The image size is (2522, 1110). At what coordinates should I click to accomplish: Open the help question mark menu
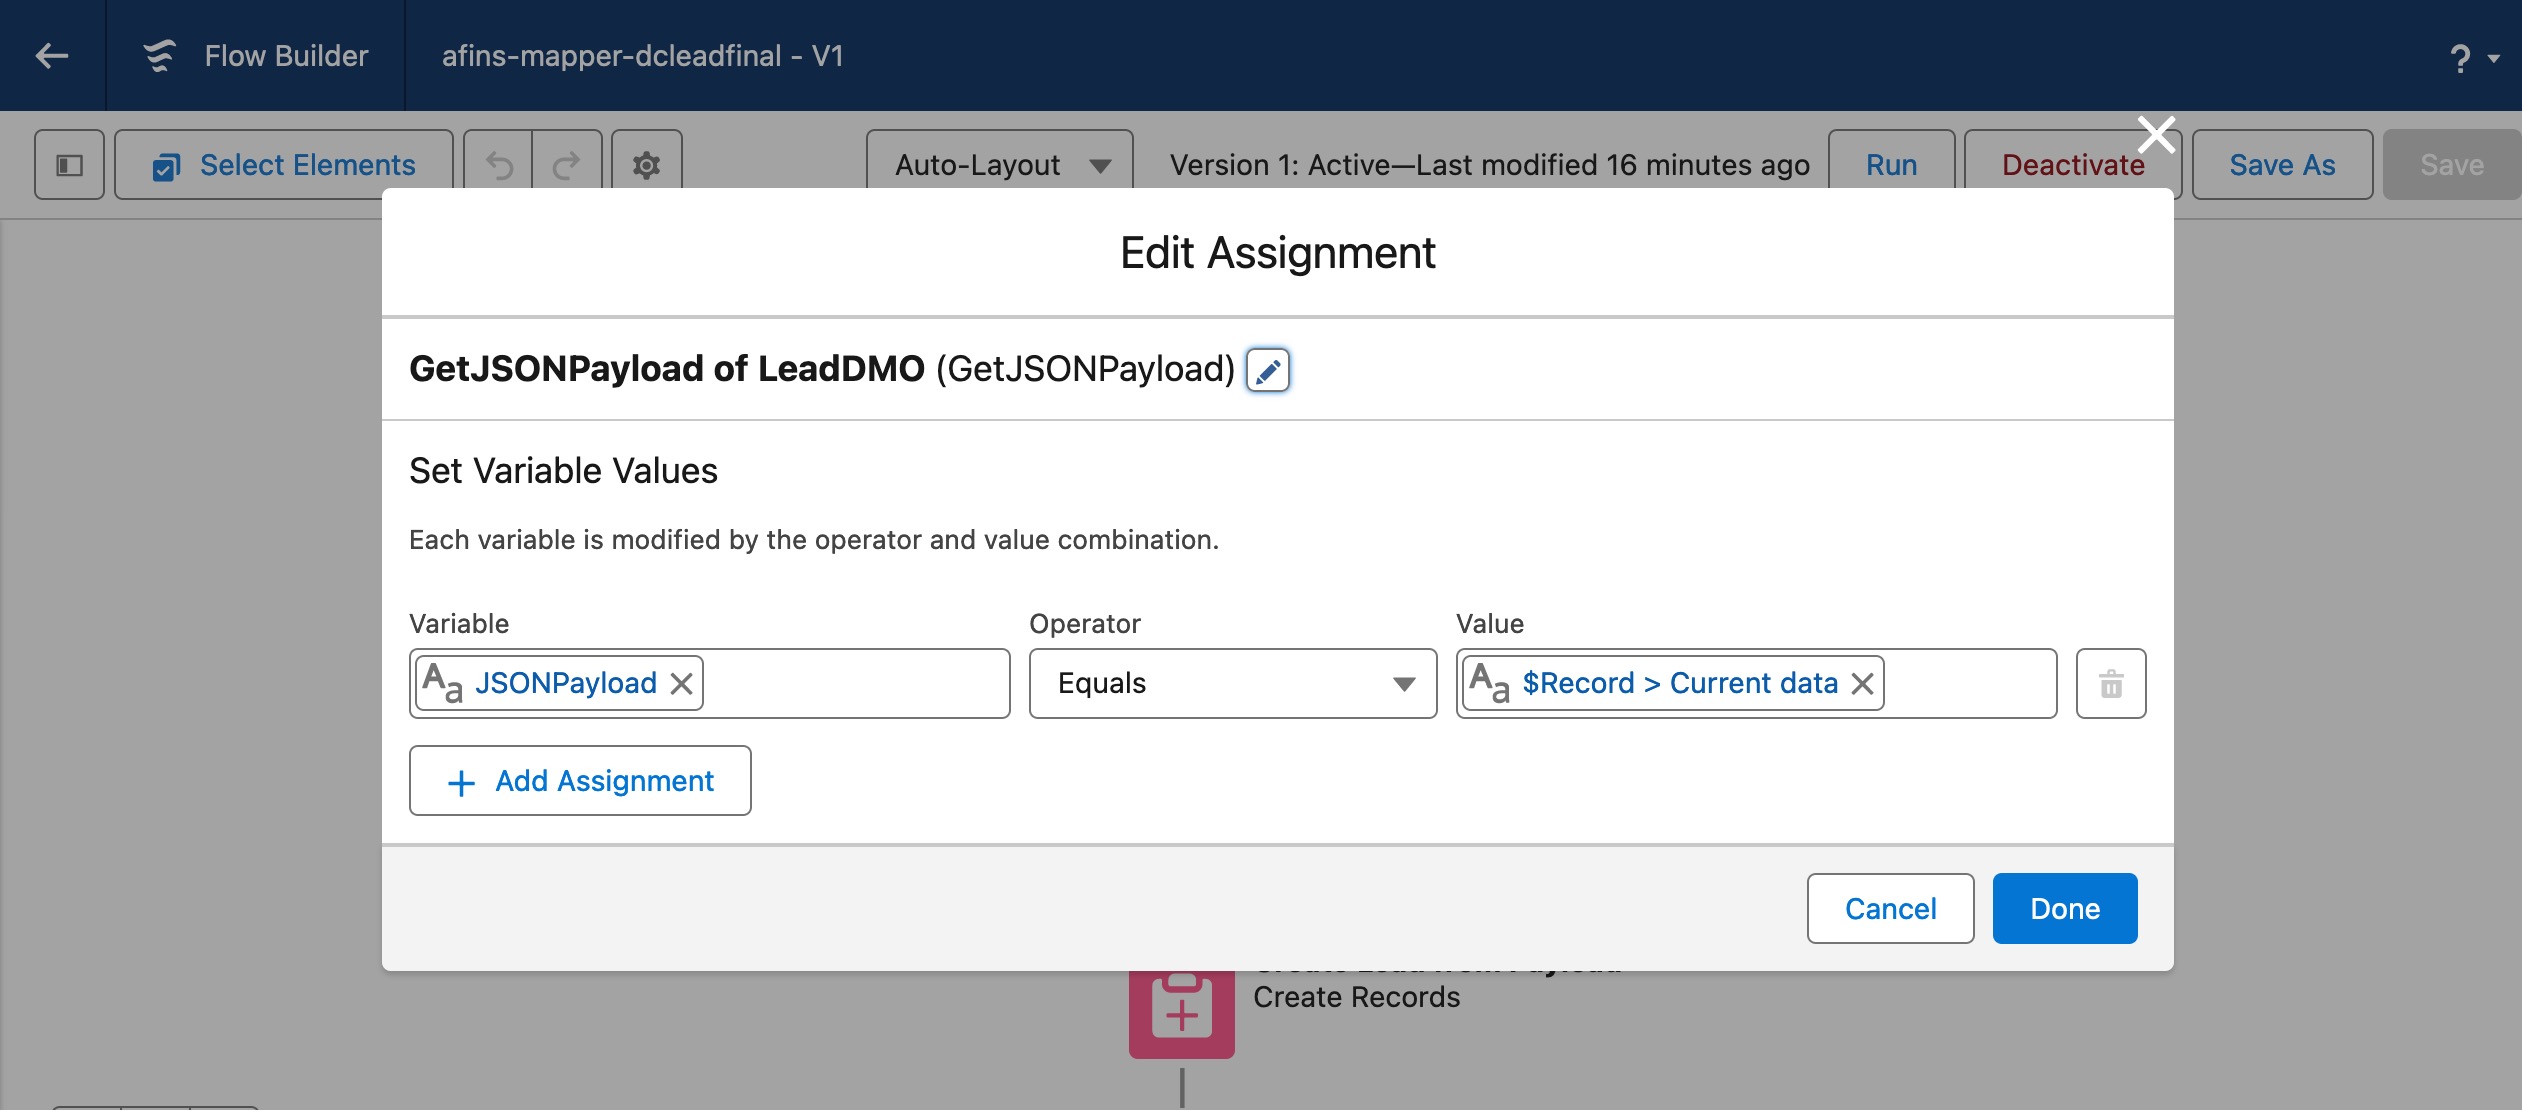click(2471, 58)
